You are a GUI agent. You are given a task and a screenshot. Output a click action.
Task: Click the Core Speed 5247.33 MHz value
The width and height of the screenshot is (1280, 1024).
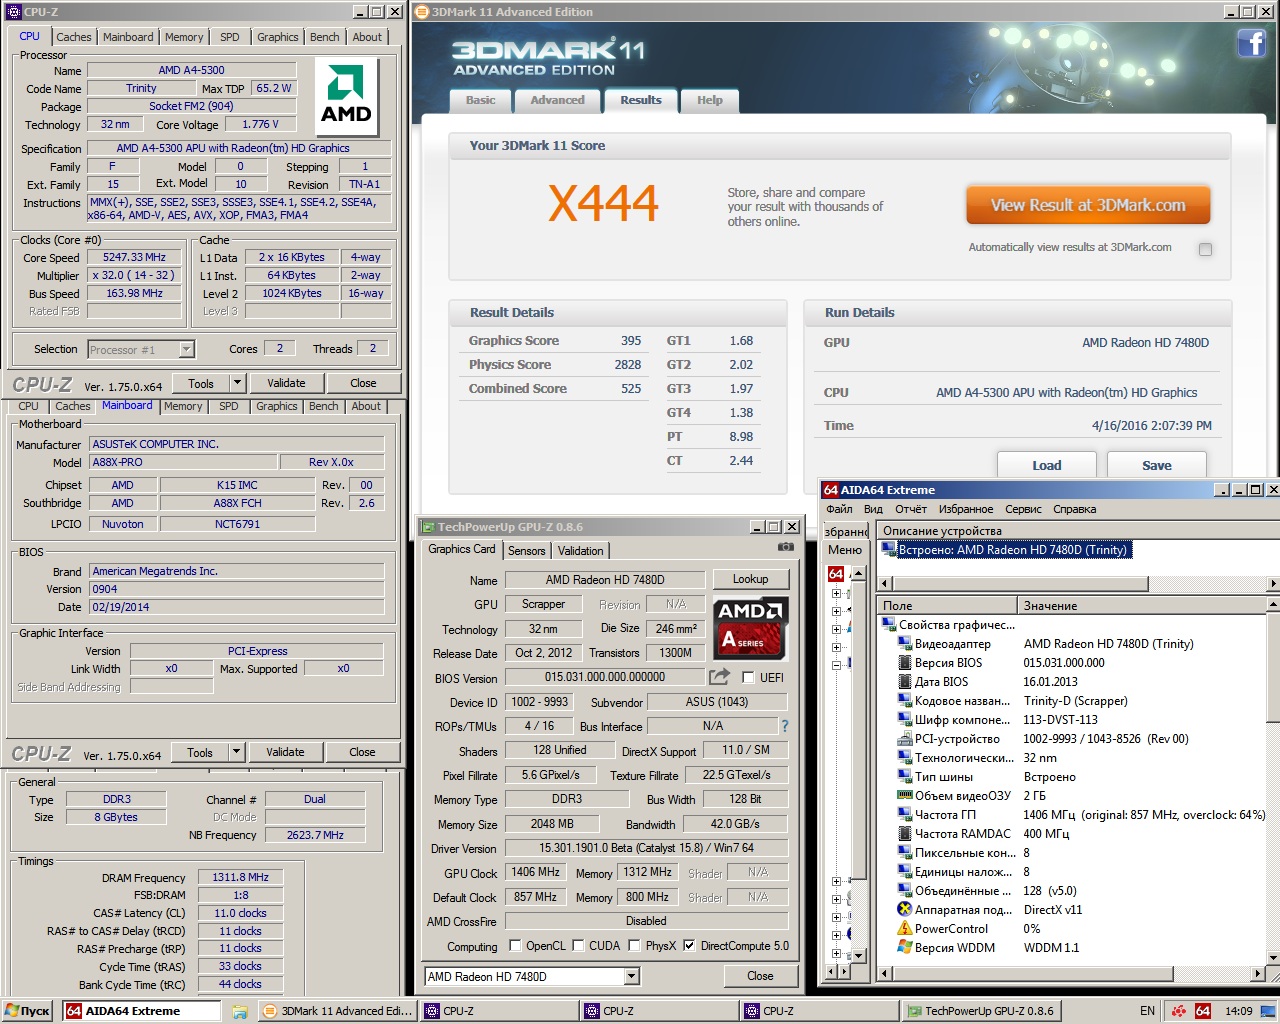pyautogui.click(x=134, y=257)
